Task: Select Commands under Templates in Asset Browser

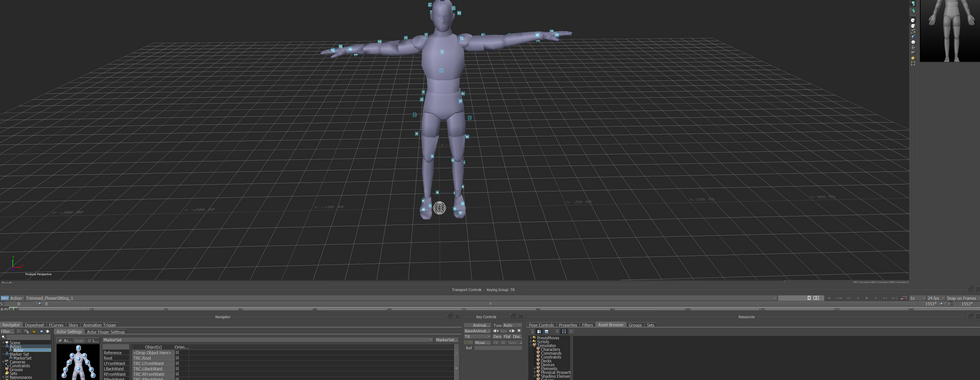Action: [x=551, y=353]
